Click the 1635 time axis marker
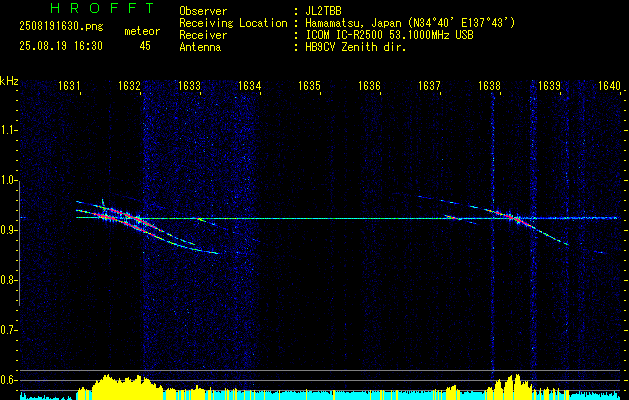 (309, 85)
